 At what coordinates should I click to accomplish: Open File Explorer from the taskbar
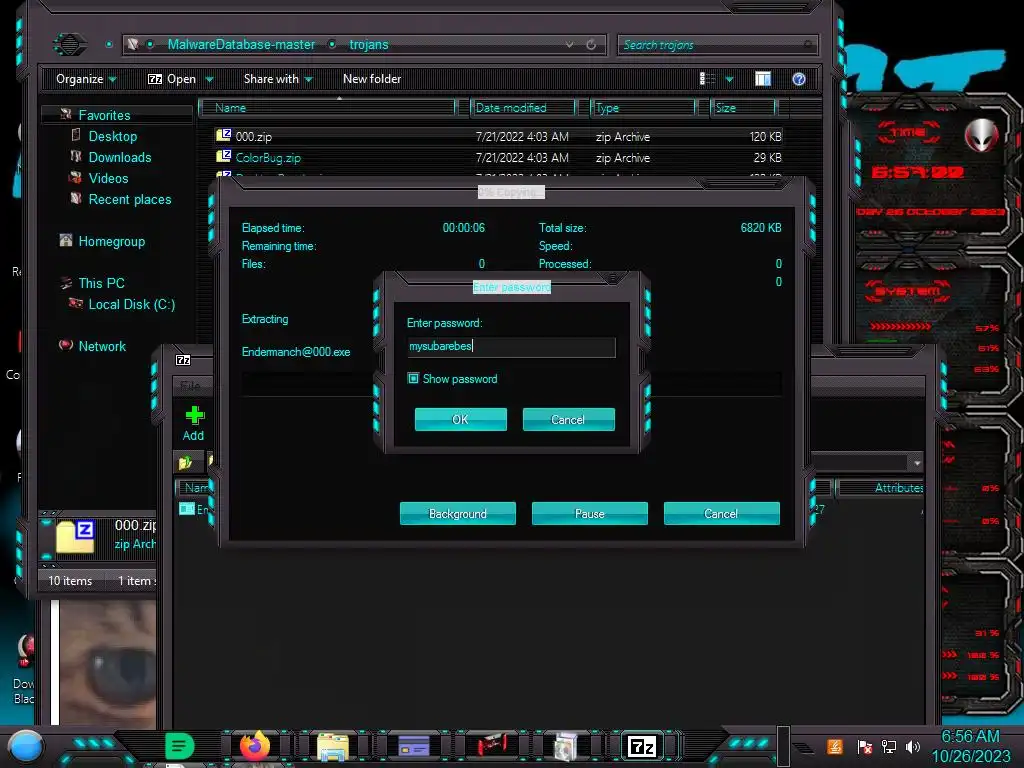pyautogui.click(x=333, y=746)
